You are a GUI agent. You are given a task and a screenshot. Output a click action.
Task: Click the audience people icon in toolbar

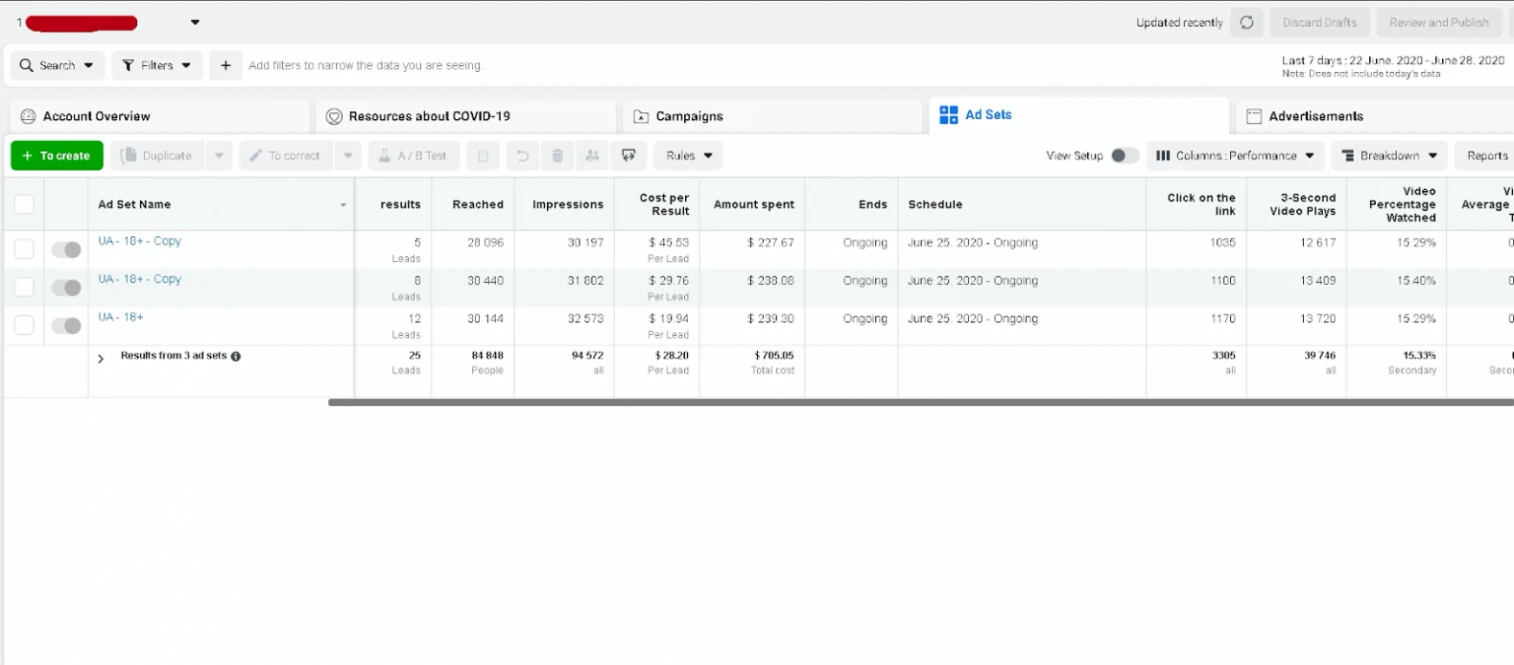(592, 156)
